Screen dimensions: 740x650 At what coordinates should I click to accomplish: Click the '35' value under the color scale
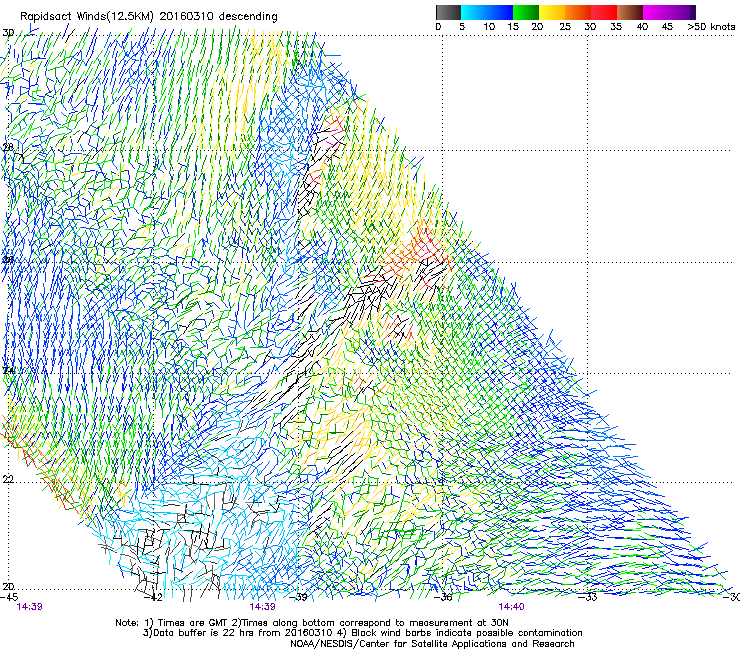(x=616, y=27)
